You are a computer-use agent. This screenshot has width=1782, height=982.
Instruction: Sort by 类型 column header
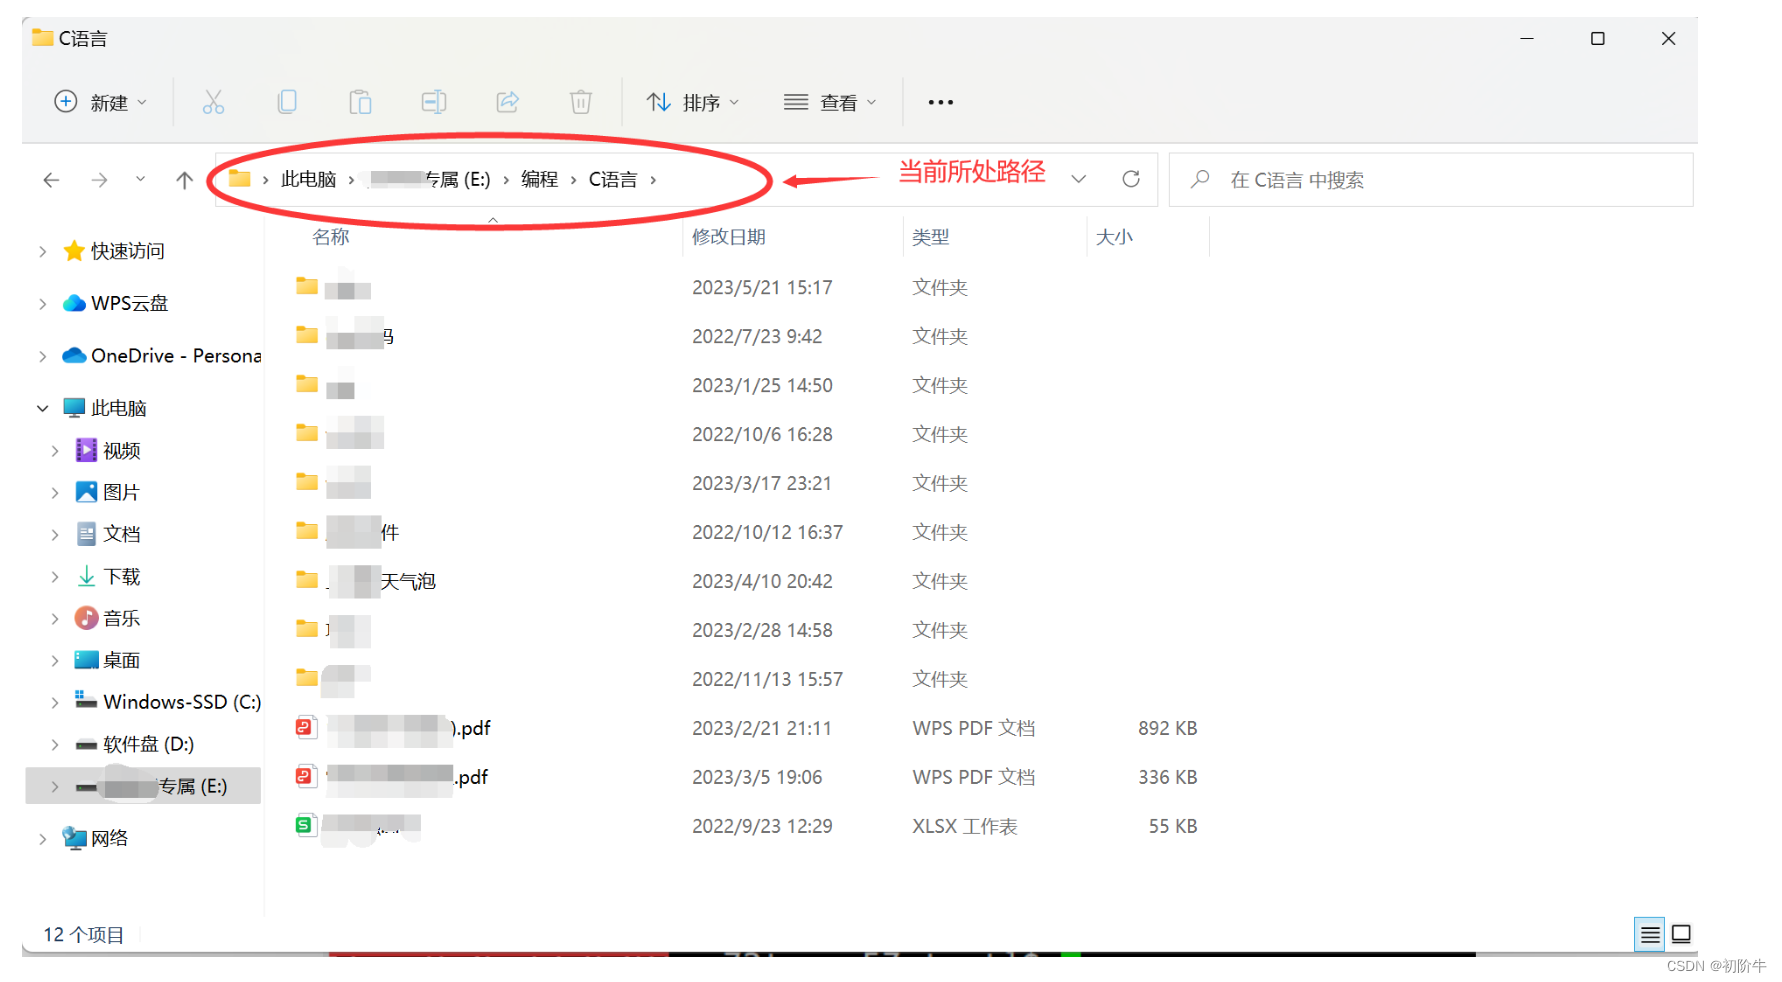point(931,237)
